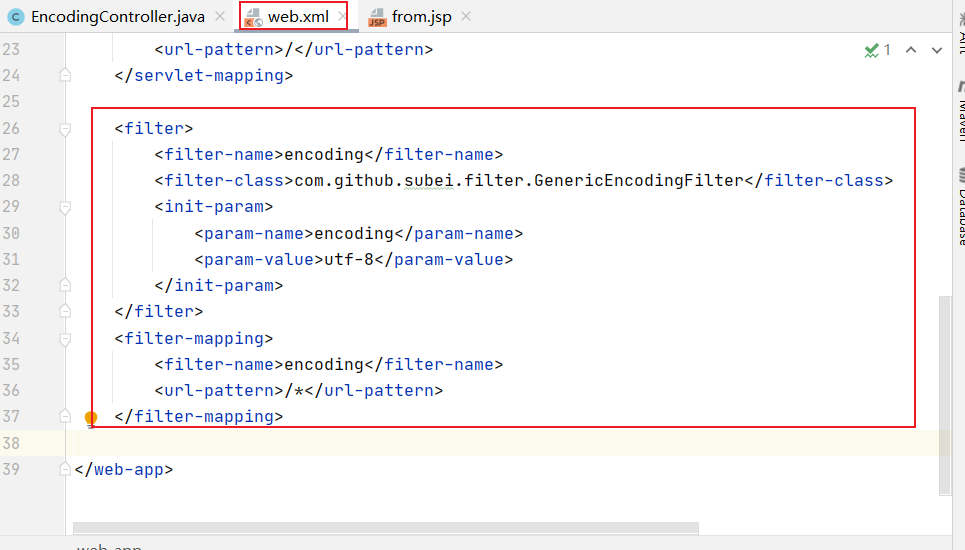965x550 pixels.
Task: Open the Database tool window
Action: [x=961, y=208]
